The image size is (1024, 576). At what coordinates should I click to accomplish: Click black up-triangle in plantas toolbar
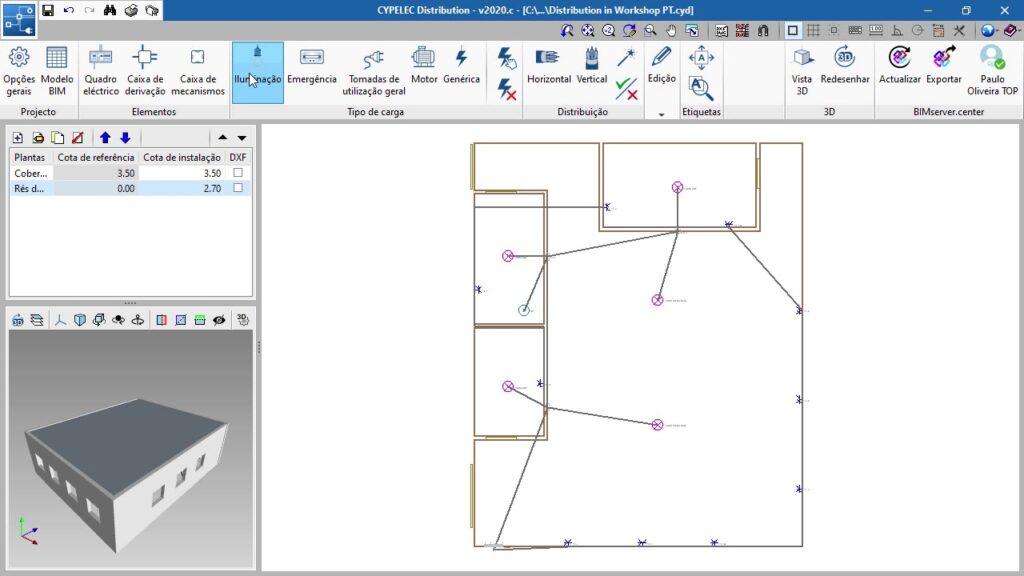[x=222, y=138]
